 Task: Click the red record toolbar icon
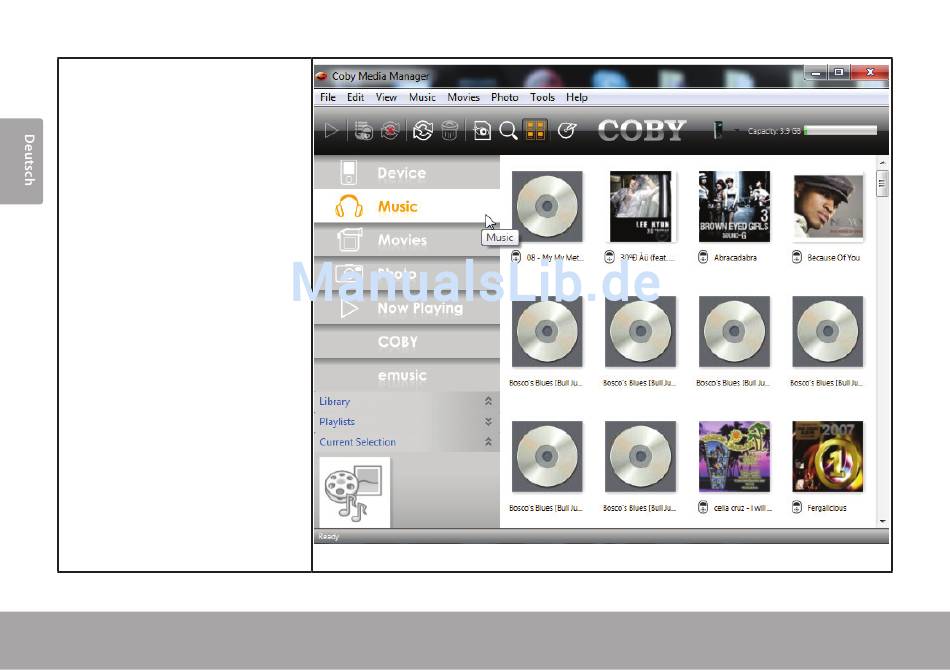point(391,130)
